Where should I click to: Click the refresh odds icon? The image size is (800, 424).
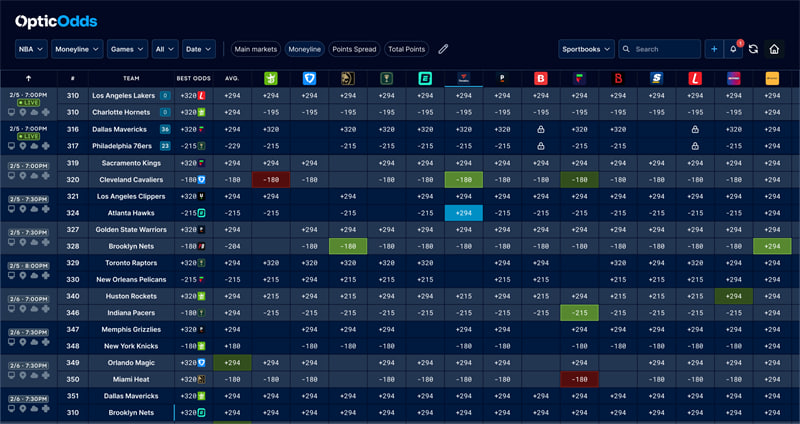pyautogui.click(x=753, y=48)
